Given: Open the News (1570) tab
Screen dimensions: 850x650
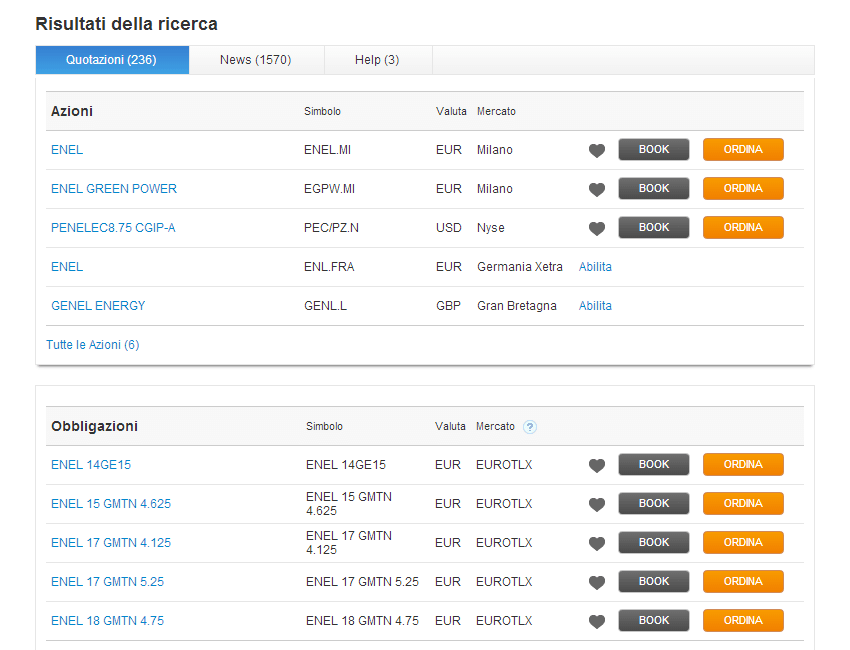Looking at the screenshot, I should click(256, 60).
